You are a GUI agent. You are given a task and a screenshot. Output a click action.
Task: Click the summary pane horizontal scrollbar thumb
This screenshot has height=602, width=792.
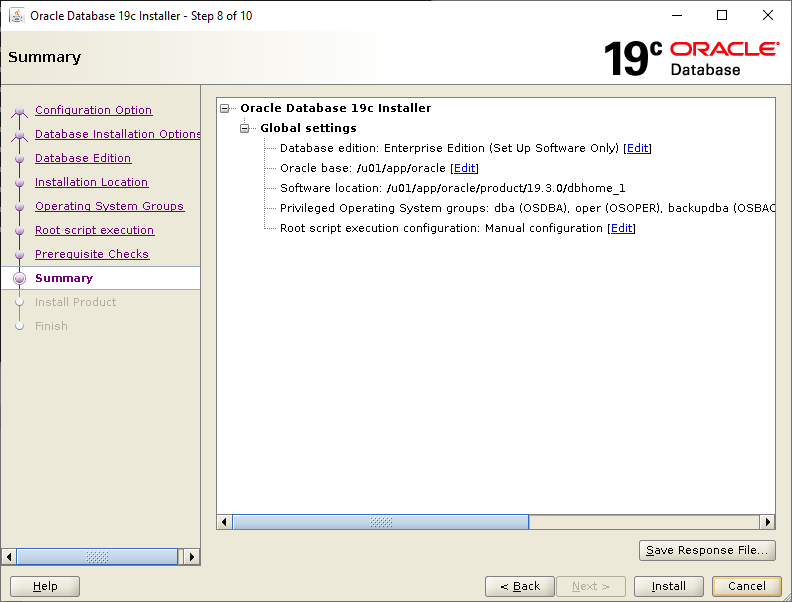381,522
